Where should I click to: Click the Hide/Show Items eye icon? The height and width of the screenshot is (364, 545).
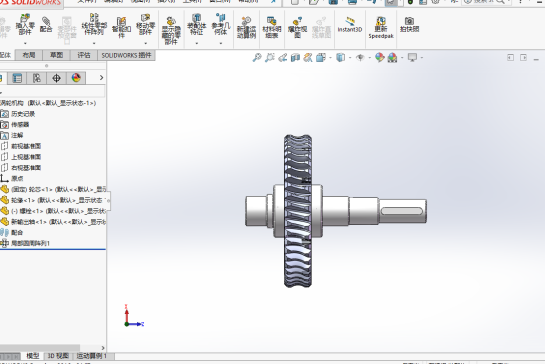coord(360,57)
